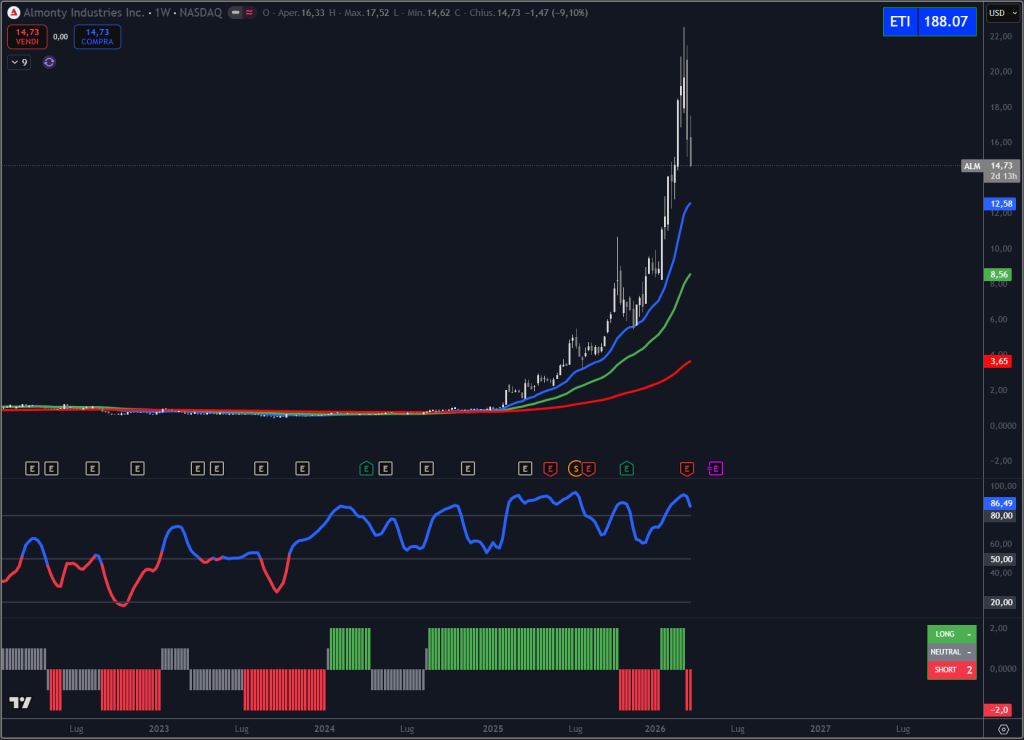This screenshot has width=1024, height=740.
Task: Expand the chevron next to number 9
Action: 13,61
